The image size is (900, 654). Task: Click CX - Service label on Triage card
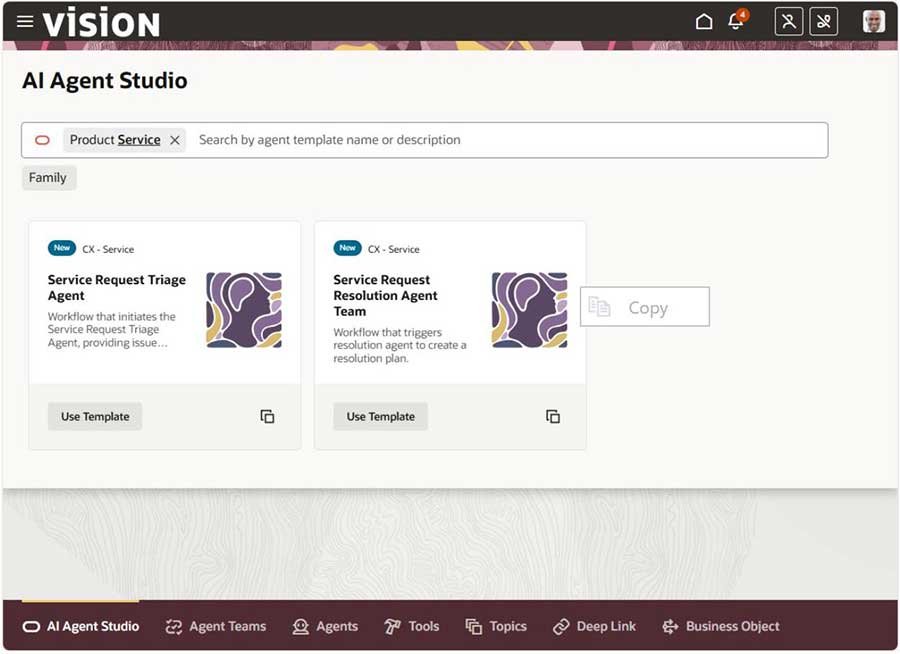coord(108,249)
